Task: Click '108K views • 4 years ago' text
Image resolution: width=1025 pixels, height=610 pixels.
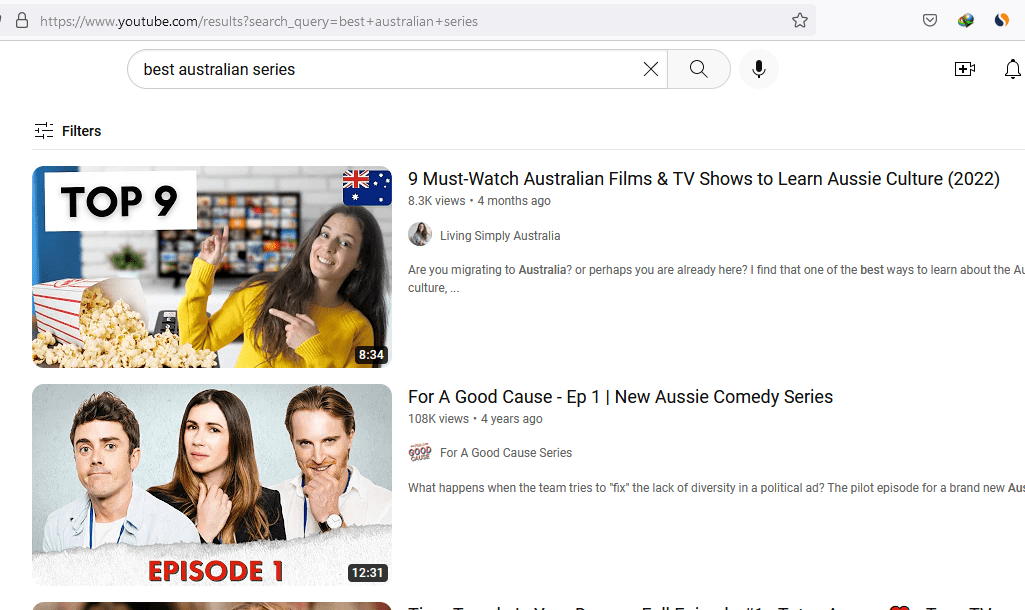Action: point(475,418)
